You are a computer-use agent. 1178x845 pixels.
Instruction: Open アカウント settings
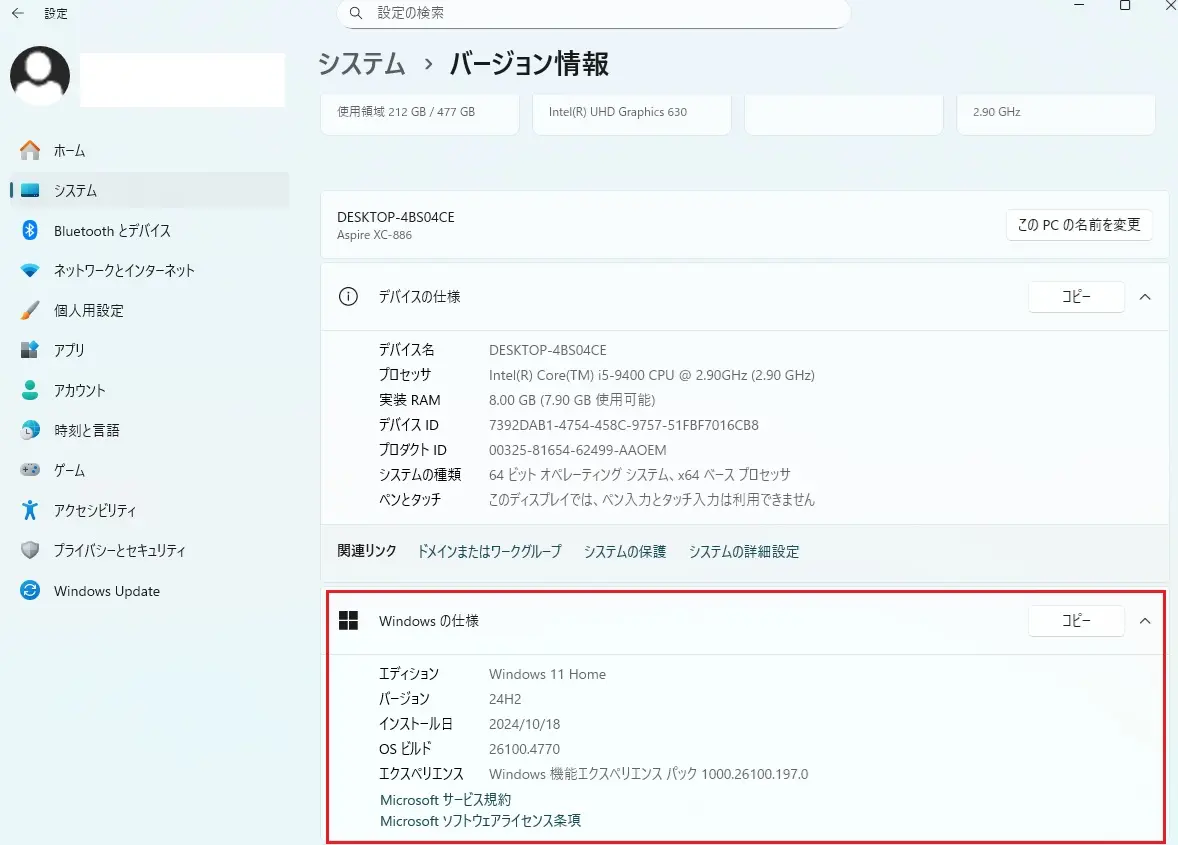pos(149,390)
